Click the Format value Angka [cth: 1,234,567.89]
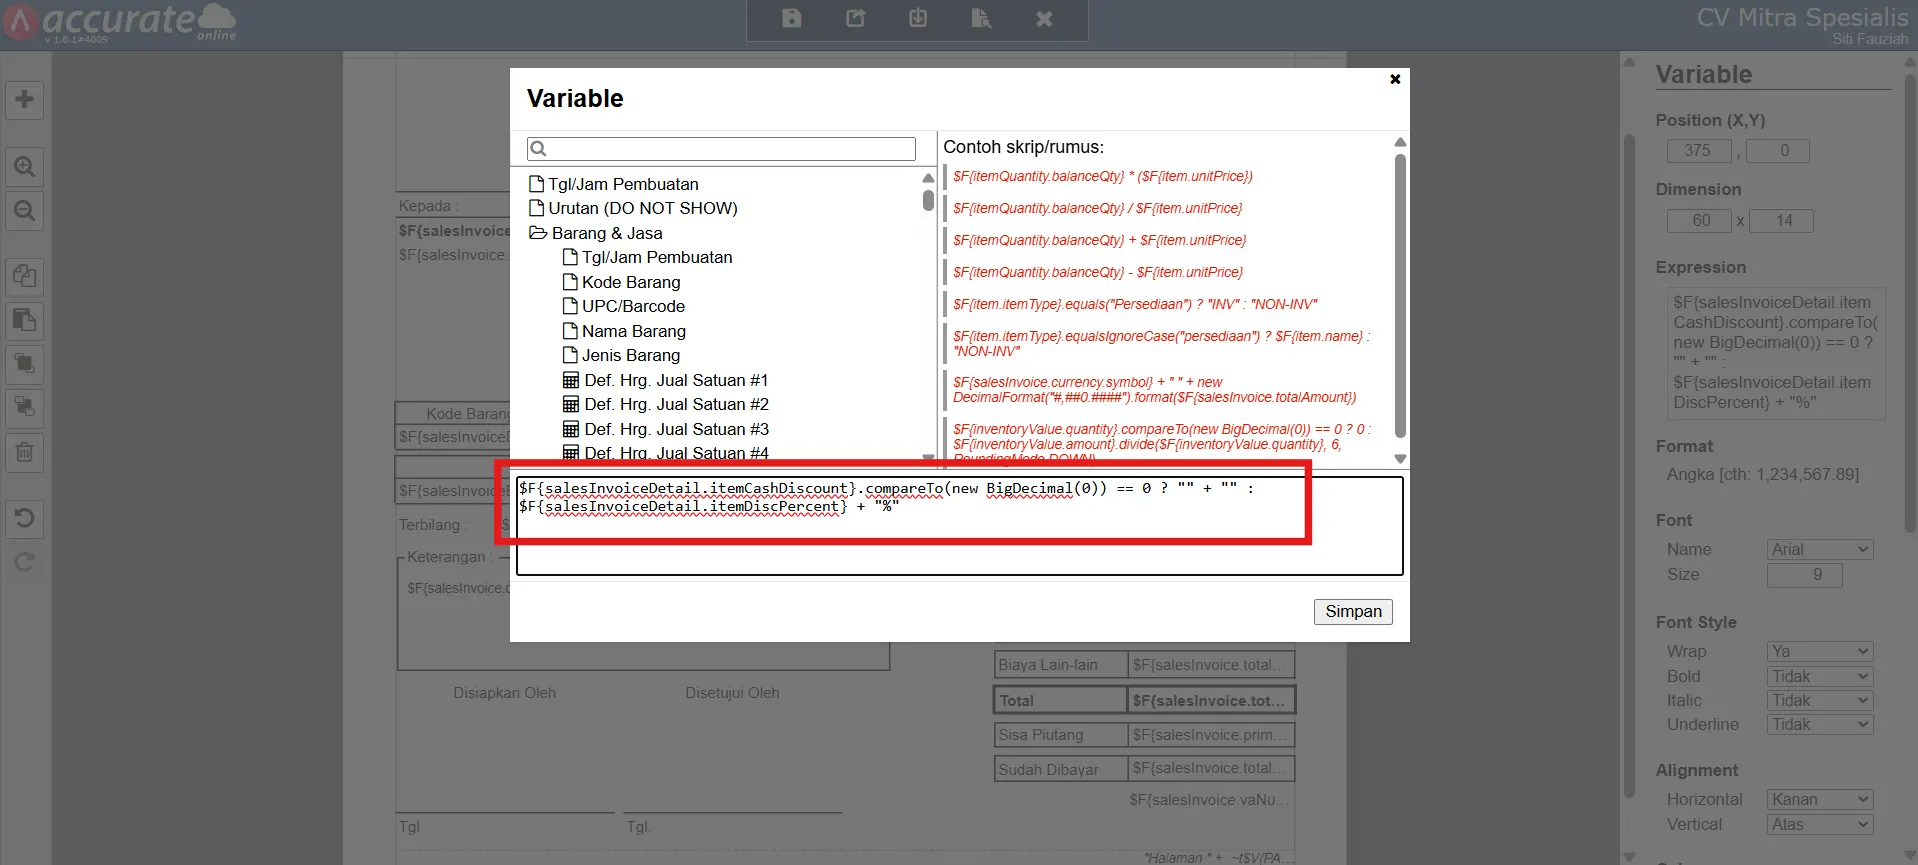Viewport: 1918px width, 865px height. pyautogui.click(x=1762, y=474)
